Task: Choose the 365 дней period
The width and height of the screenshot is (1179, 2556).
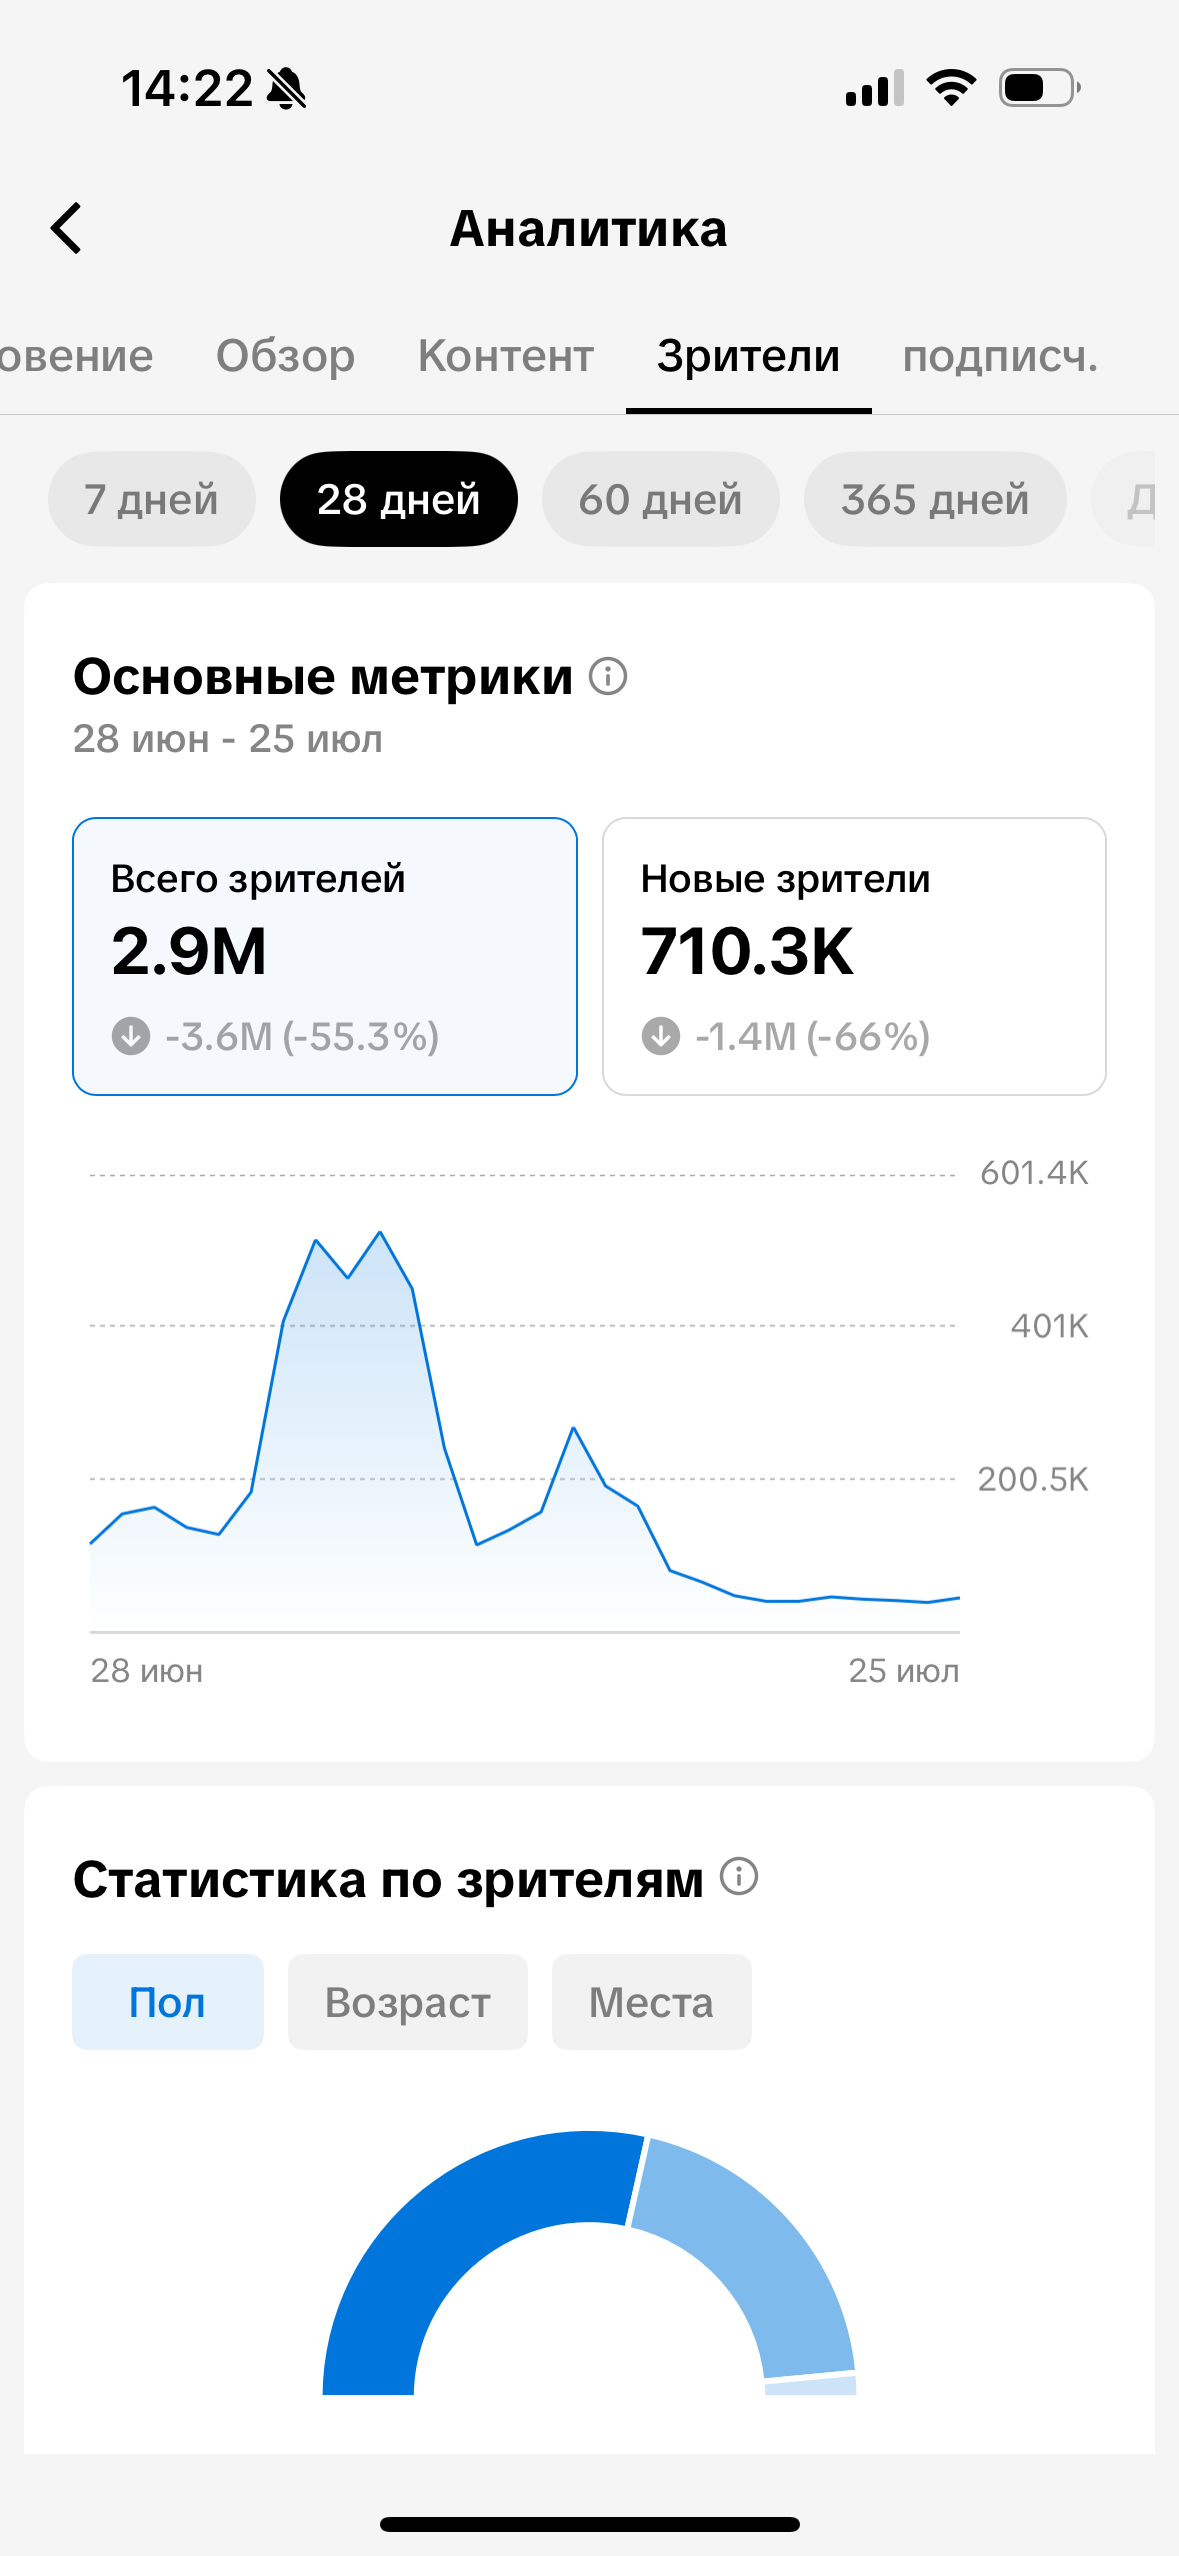Action: click(x=935, y=499)
